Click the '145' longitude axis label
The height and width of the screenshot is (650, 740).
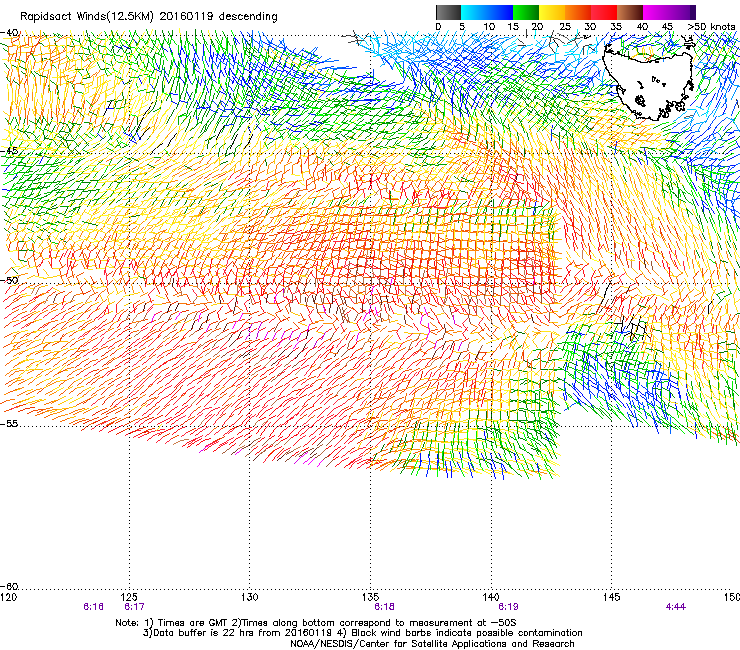click(x=612, y=597)
